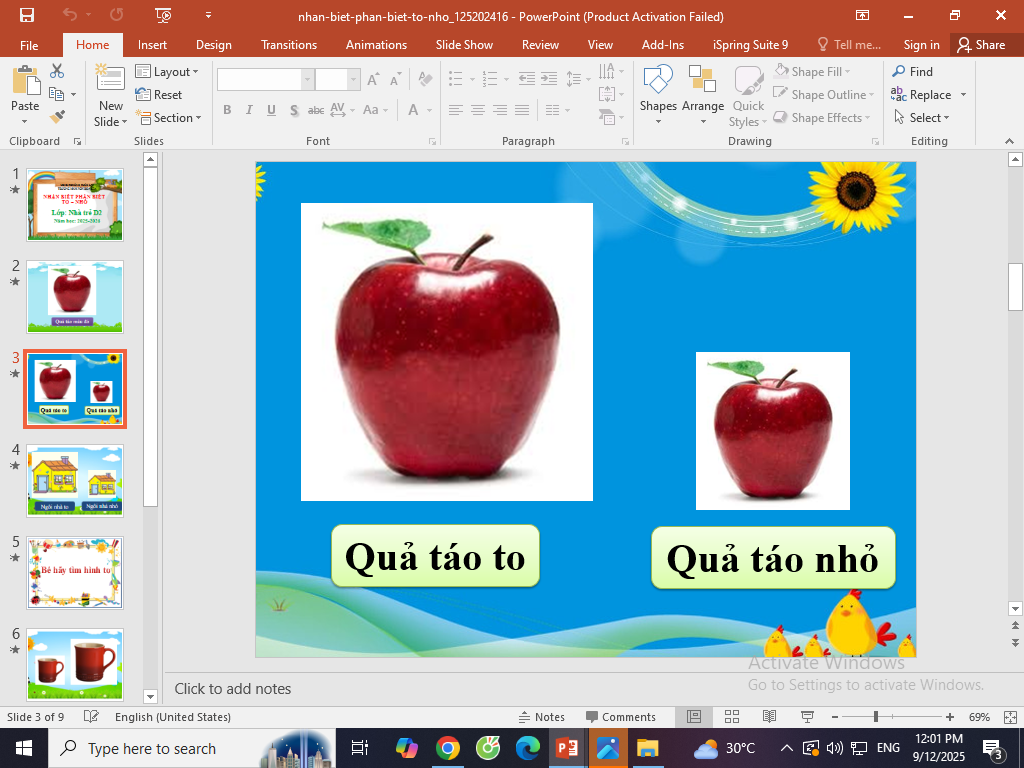Click the Cut scissors icon
This screenshot has width=1024, height=768.
tap(57, 71)
